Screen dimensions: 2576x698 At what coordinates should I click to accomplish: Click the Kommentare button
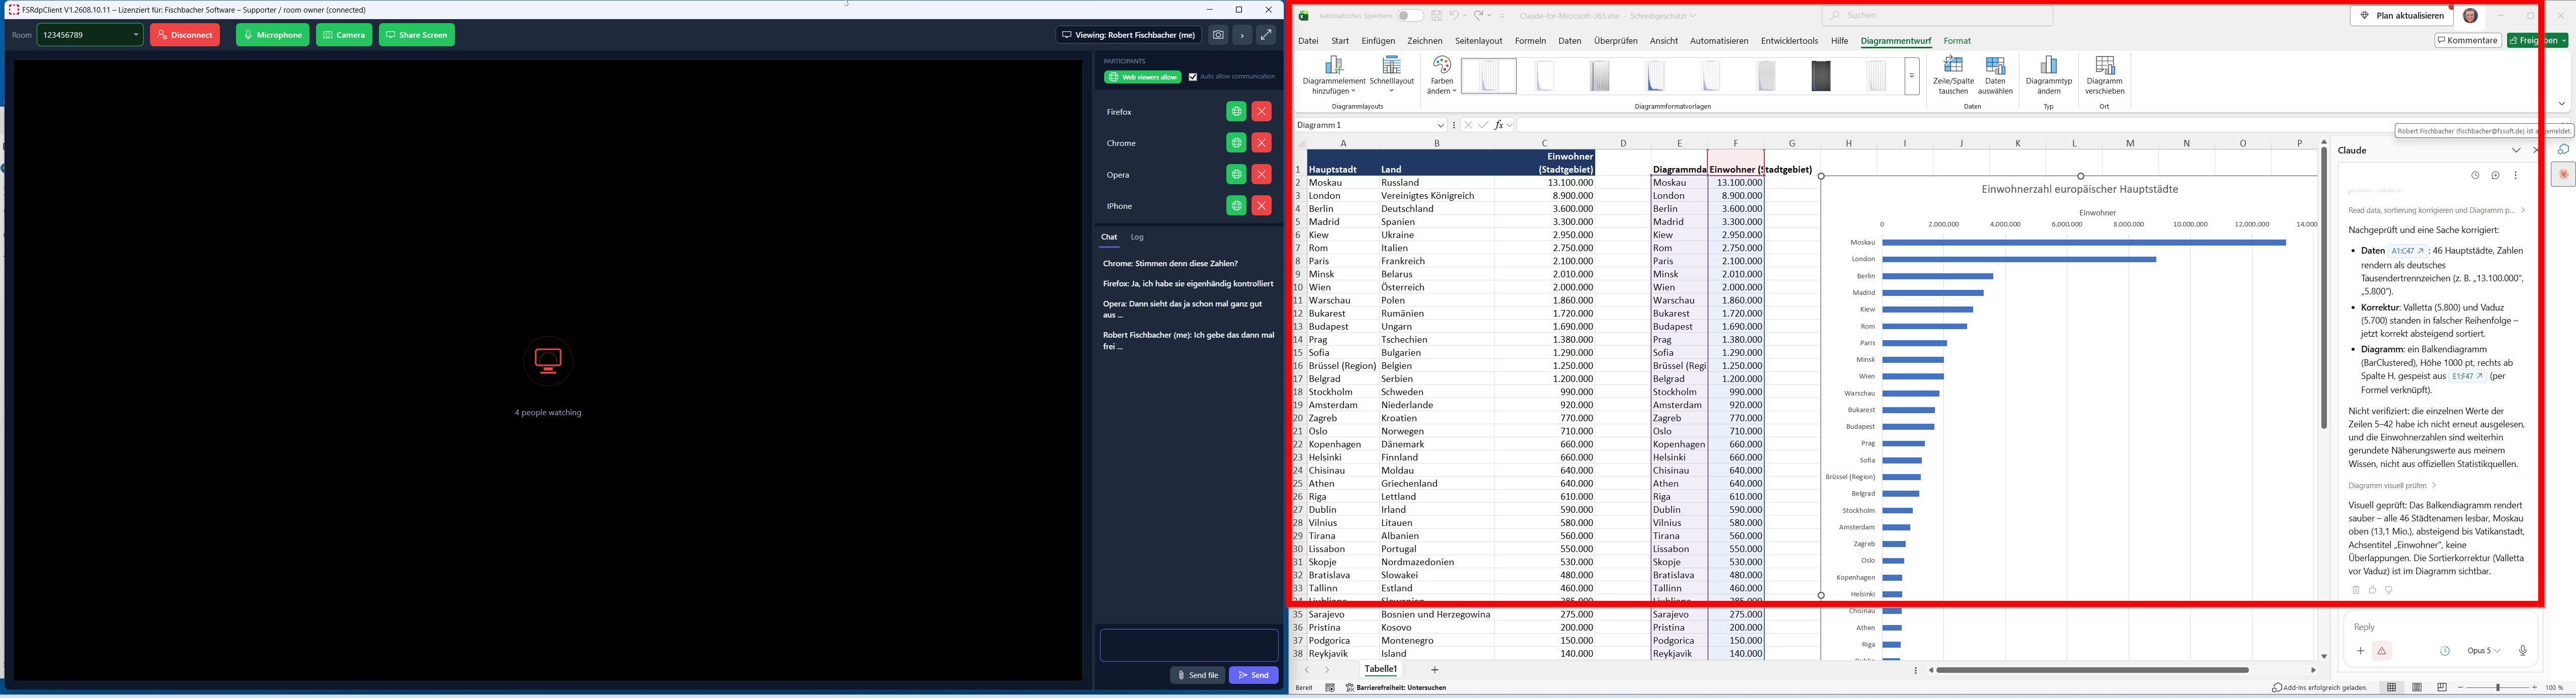pyautogui.click(x=2468, y=41)
